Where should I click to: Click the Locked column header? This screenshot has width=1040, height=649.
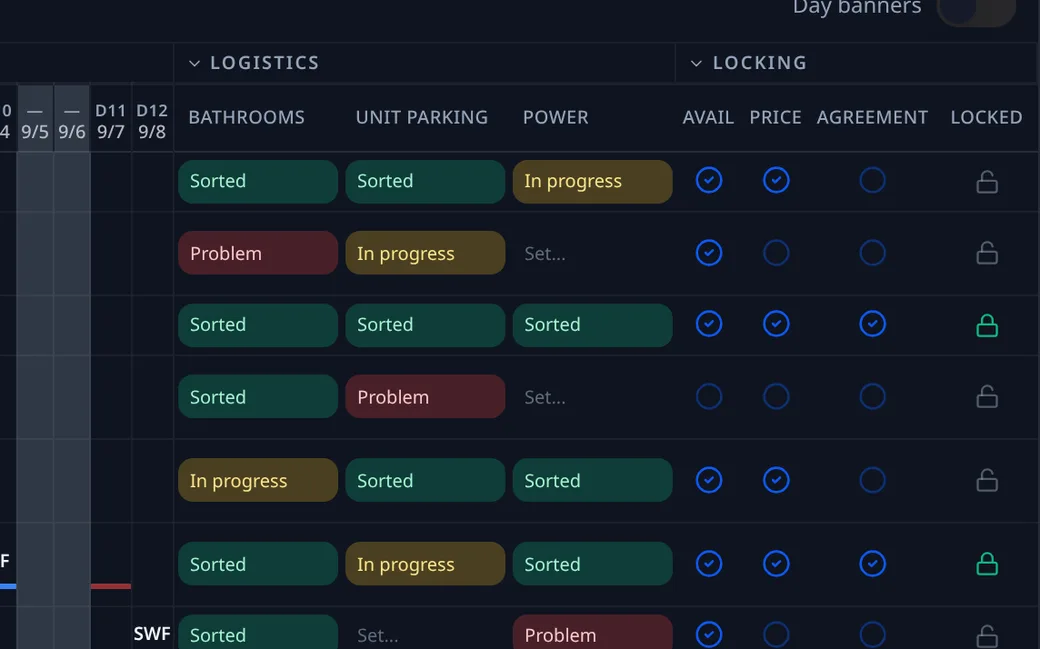click(986, 117)
